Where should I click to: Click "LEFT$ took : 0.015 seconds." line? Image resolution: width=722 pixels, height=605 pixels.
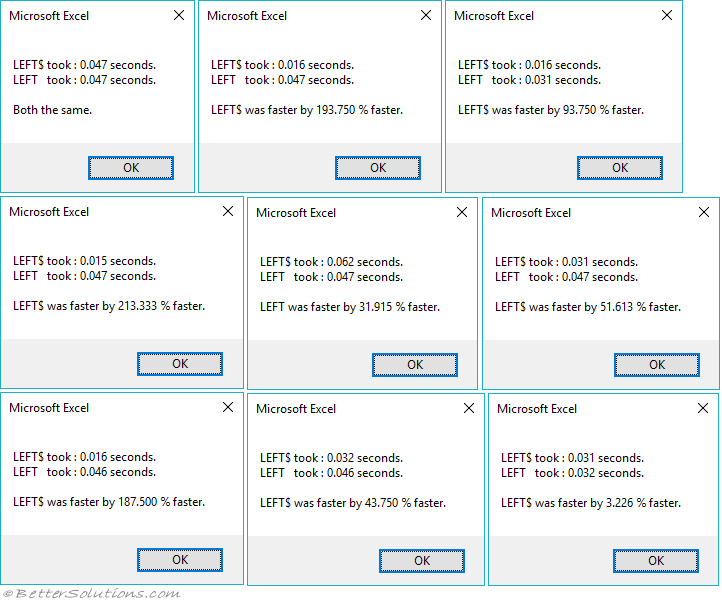click(84, 261)
